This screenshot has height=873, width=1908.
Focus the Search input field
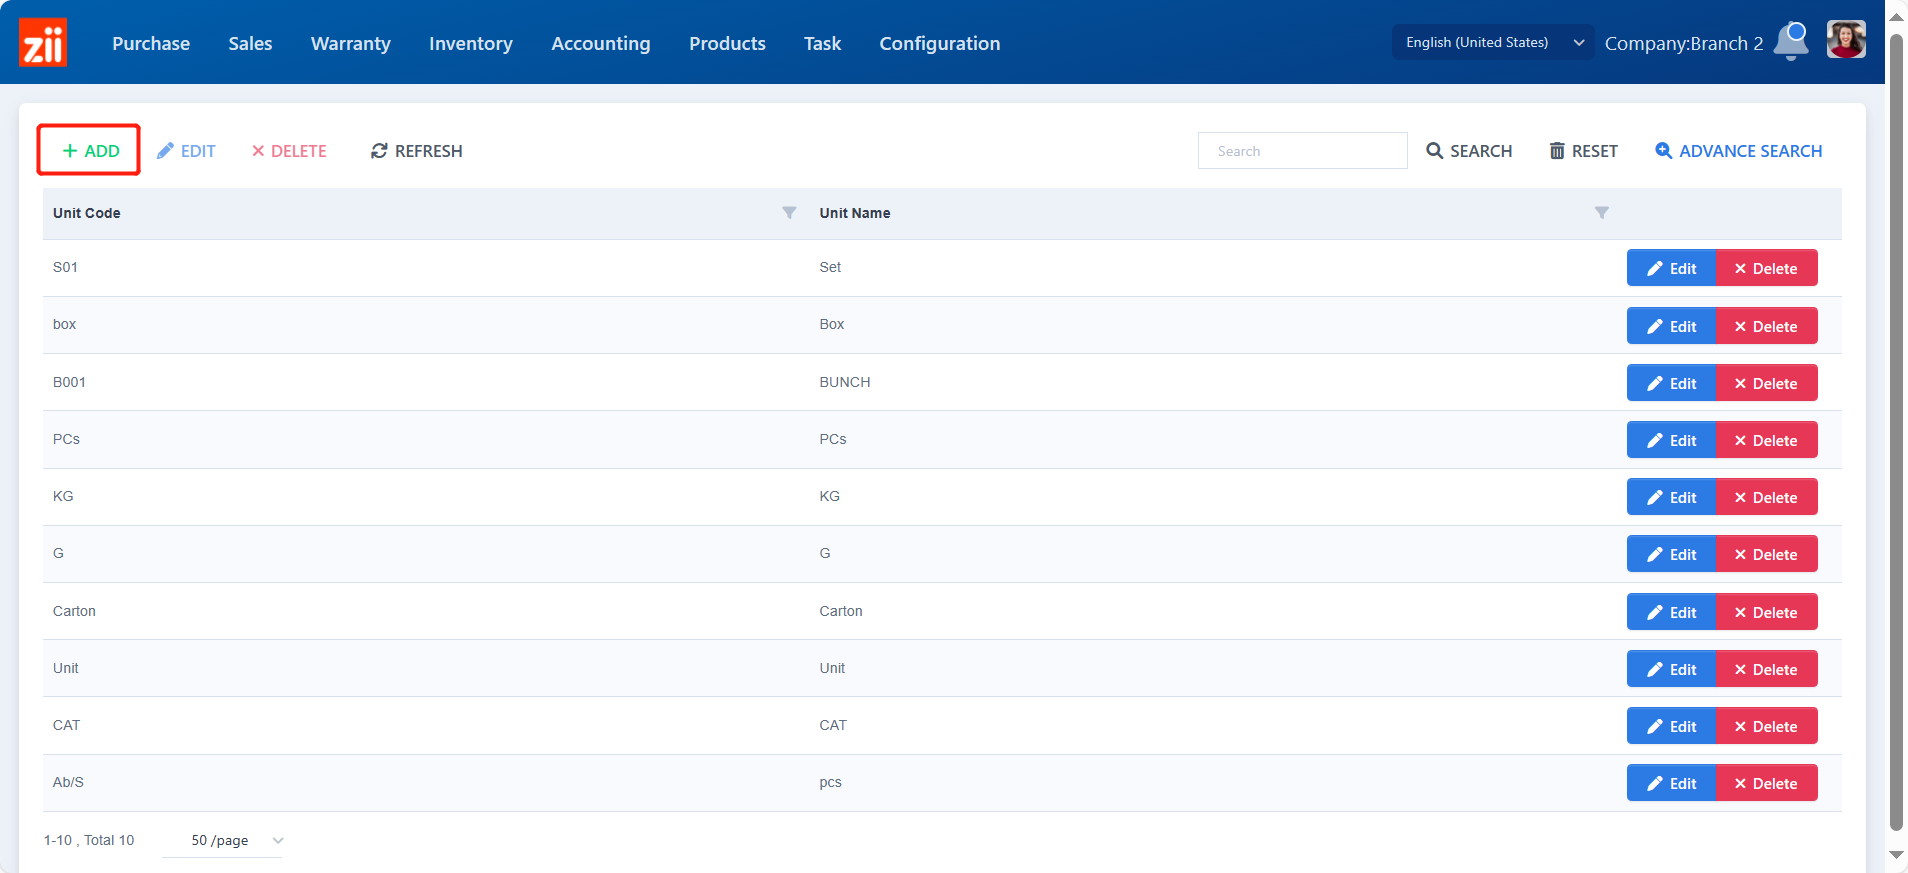coord(1302,151)
